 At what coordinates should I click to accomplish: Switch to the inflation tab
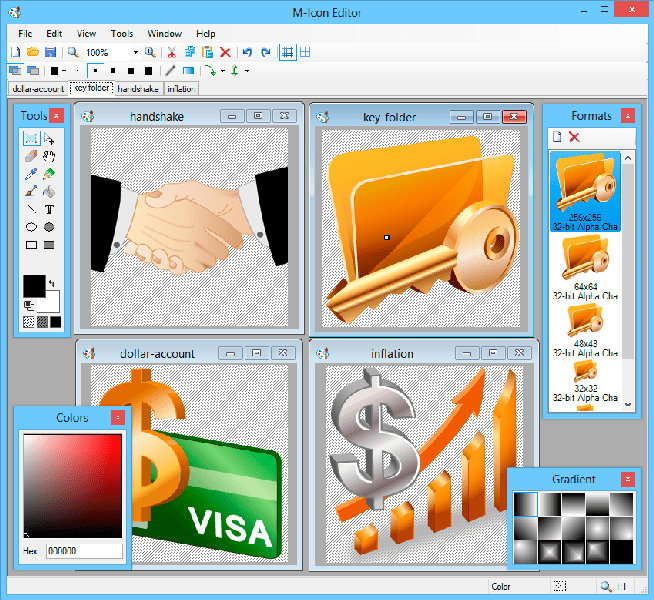pos(181,89)
